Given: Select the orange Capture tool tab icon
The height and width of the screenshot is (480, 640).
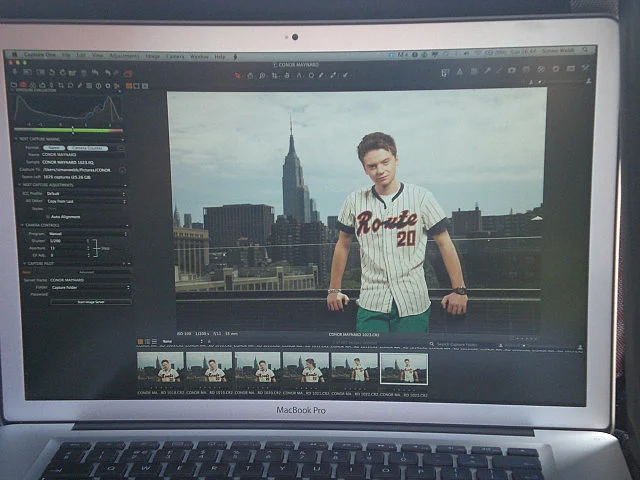Looking at the screenshot, I should (x=23, y=85).
